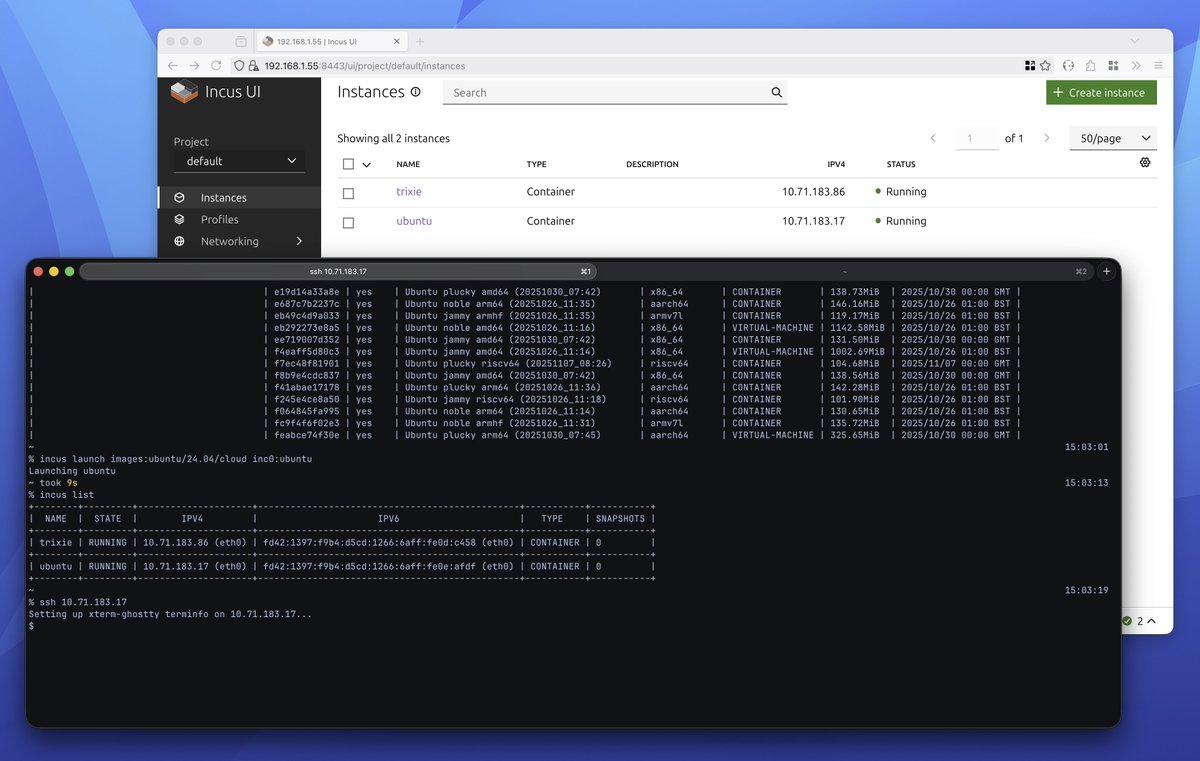Click the green Create instance button

(x=1100, y=92)
